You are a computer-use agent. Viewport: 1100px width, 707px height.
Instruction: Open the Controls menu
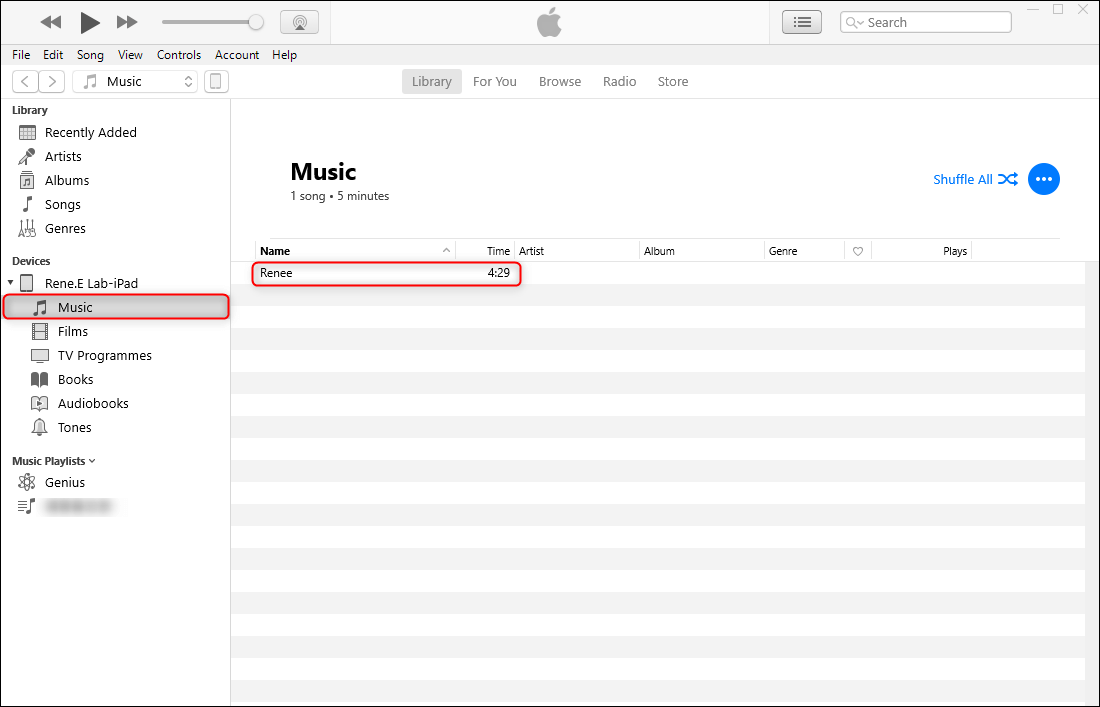coord(179,55)
